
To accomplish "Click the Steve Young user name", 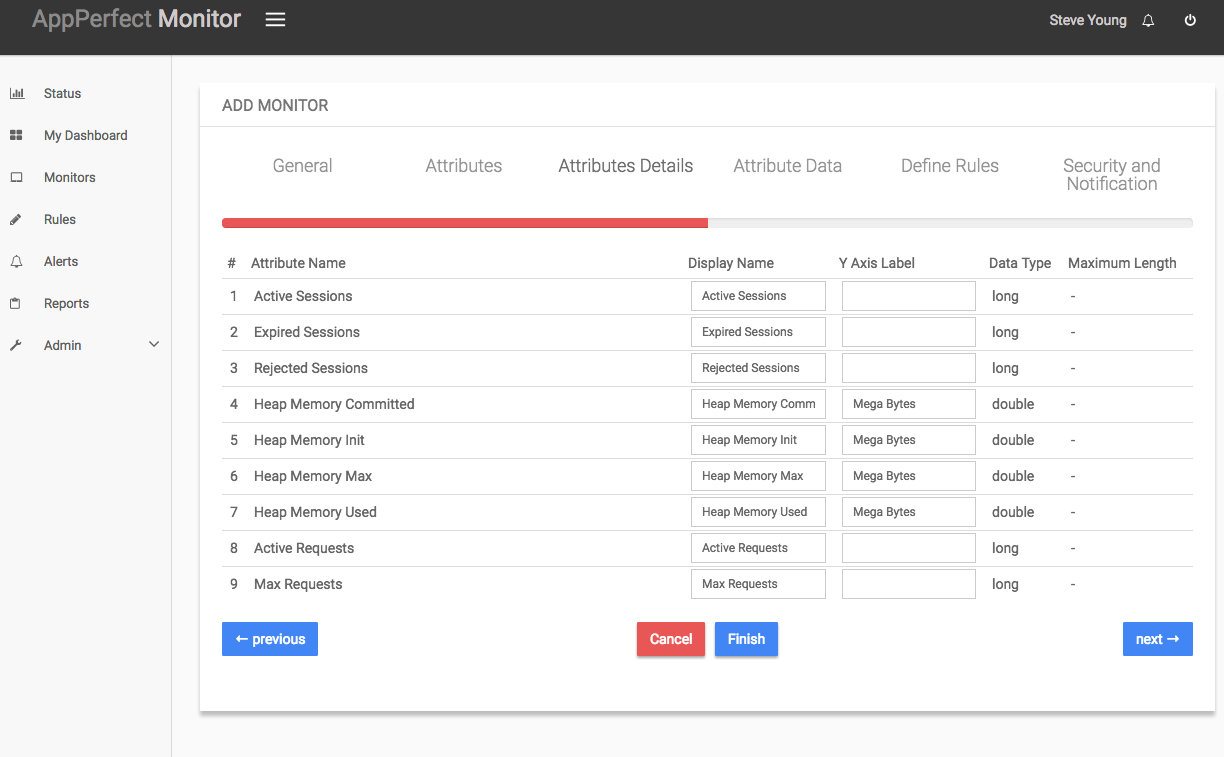I will coord(1088,21).
